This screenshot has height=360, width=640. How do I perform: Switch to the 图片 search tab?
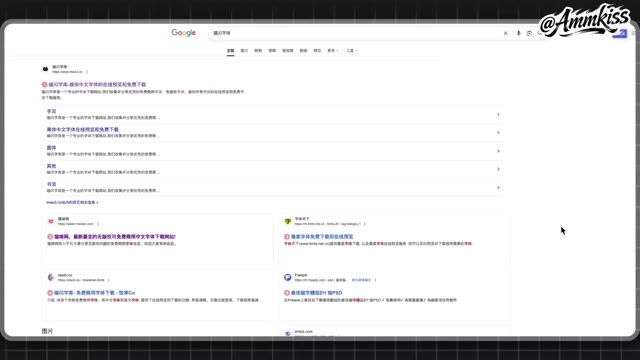244,51
